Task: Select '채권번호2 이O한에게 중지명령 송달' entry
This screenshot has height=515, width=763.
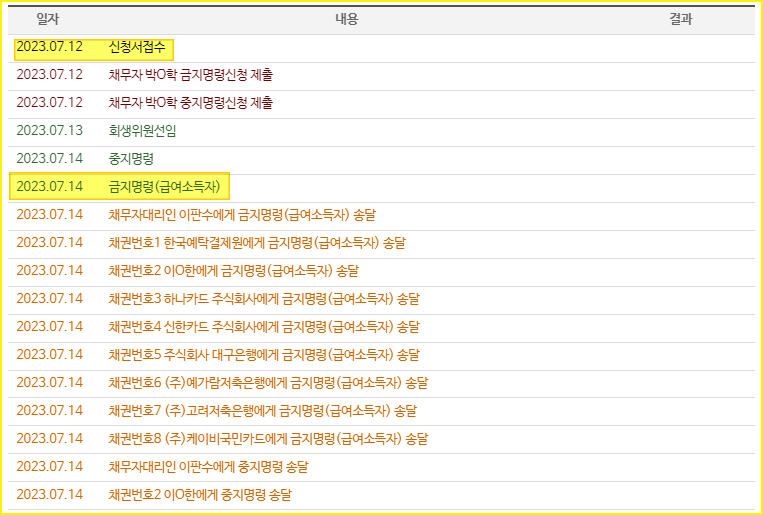Action: [200, 495]
